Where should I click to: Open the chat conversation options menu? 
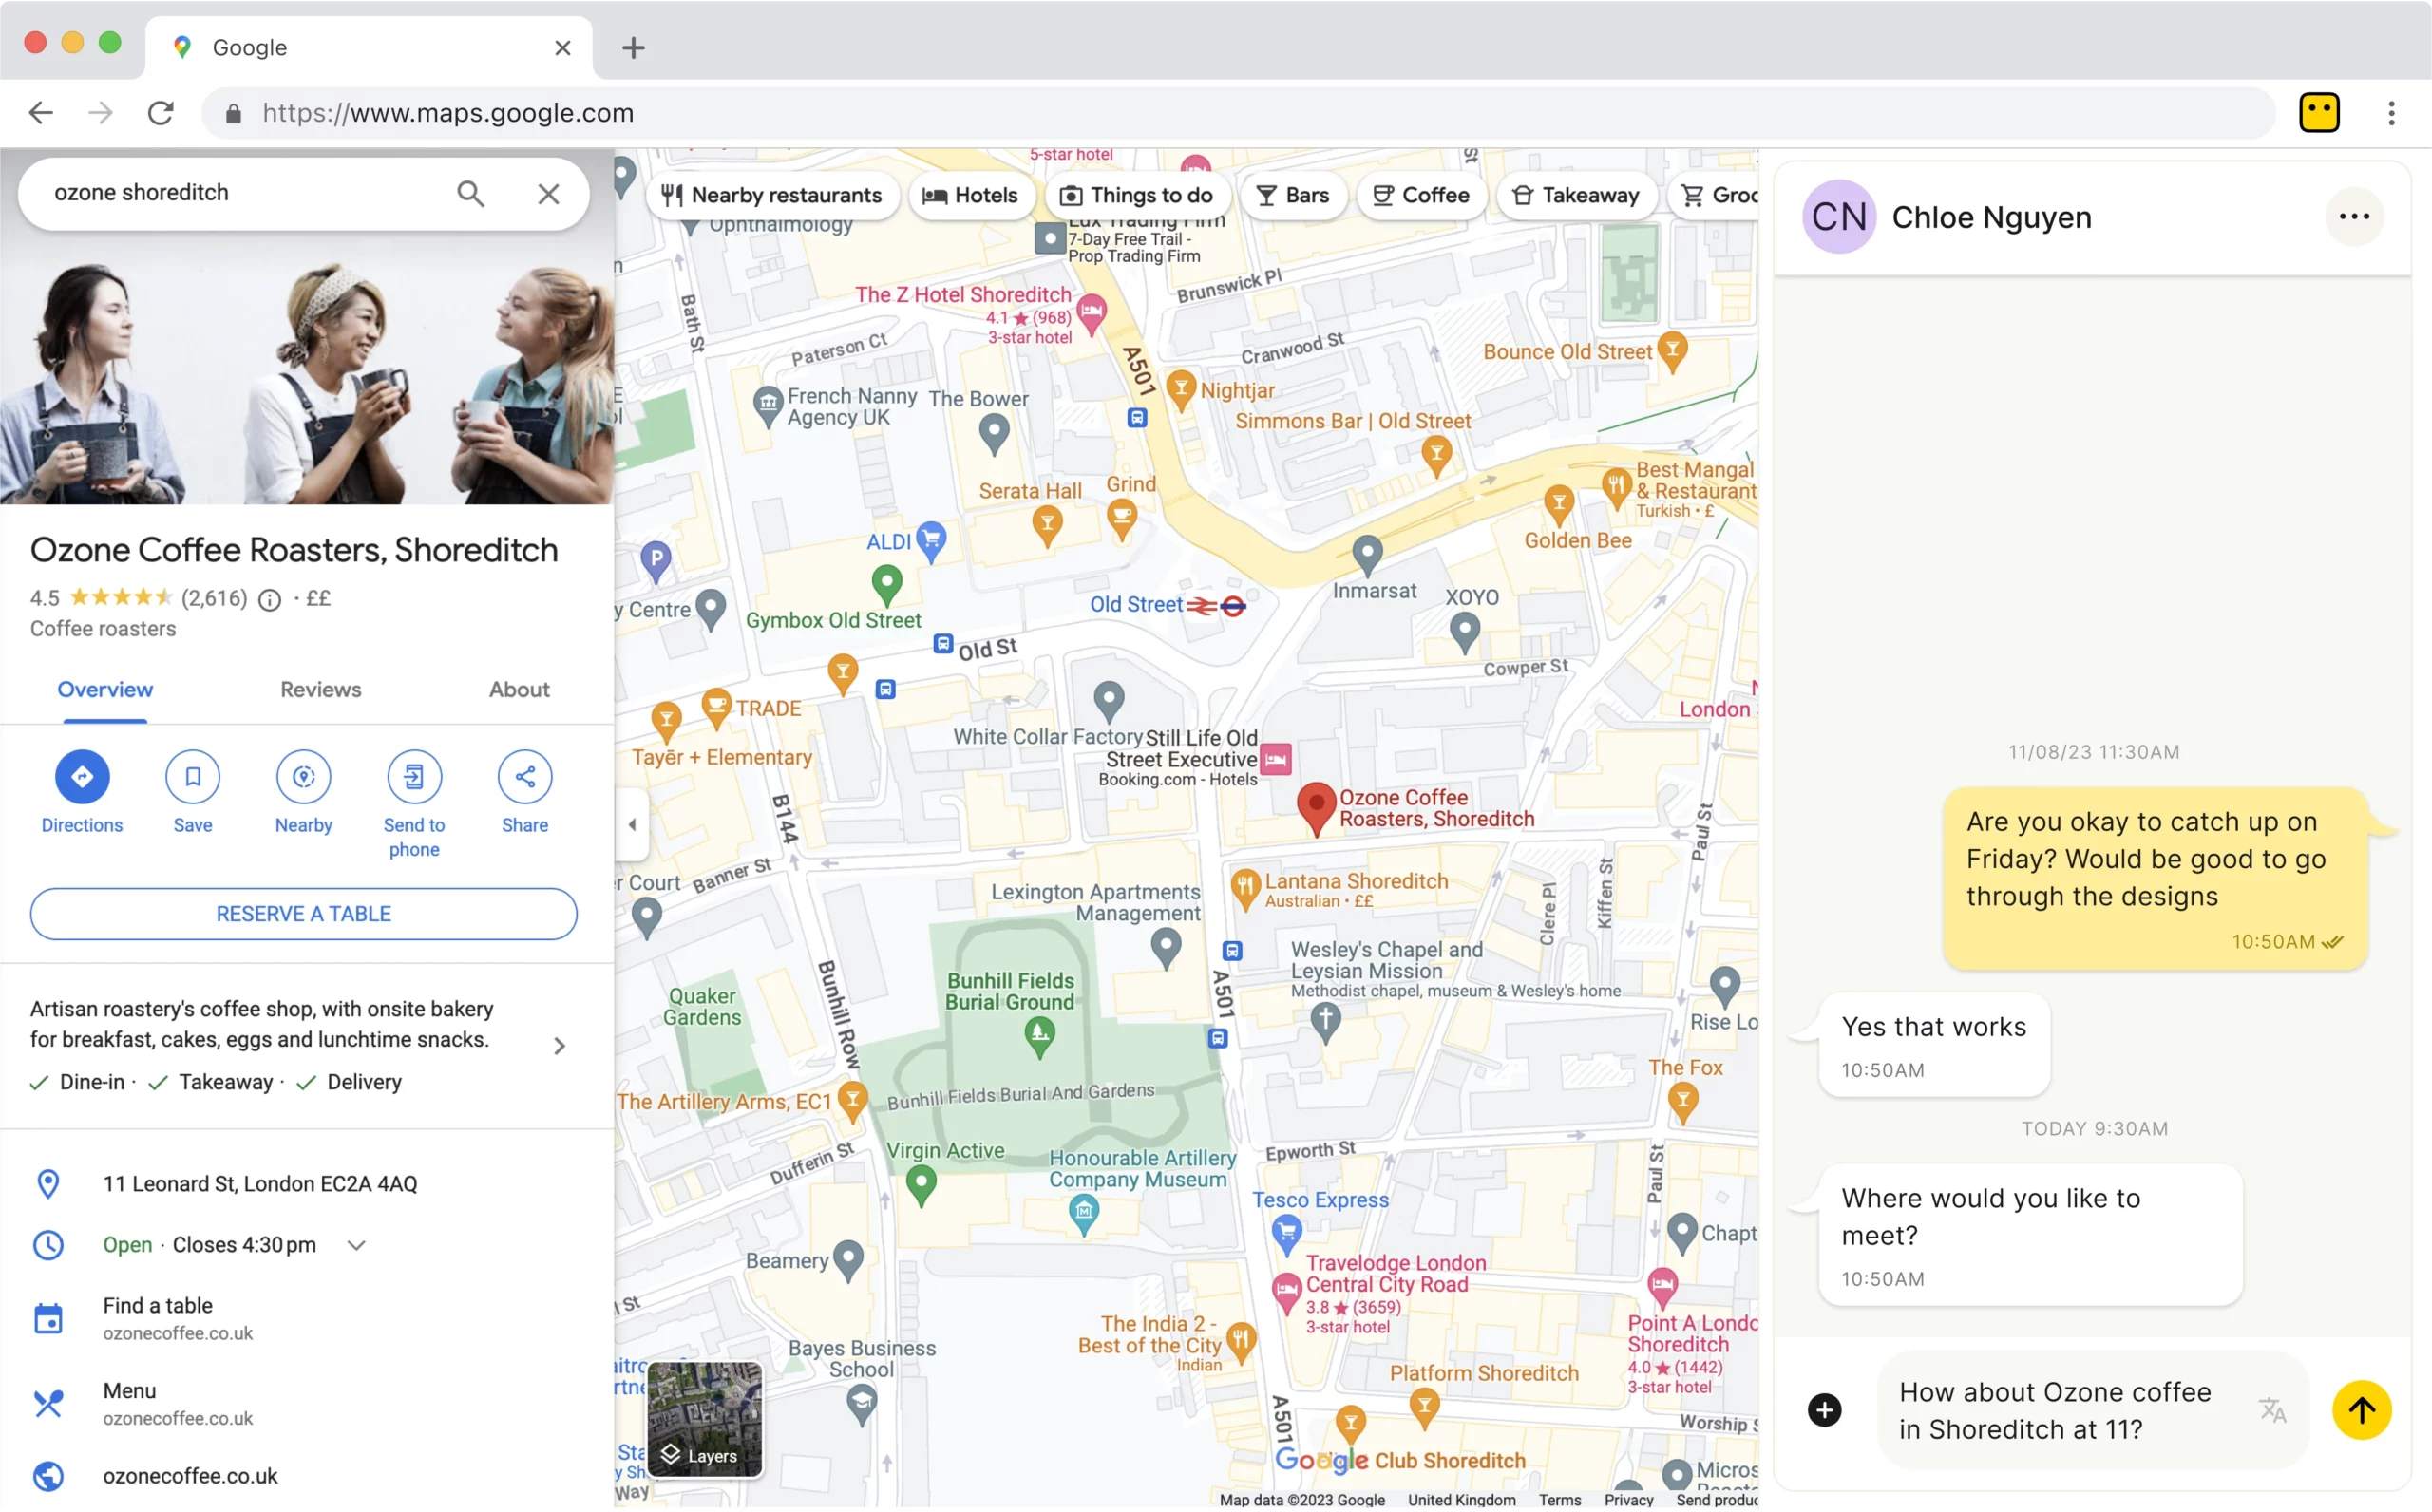coord(2355,216)
